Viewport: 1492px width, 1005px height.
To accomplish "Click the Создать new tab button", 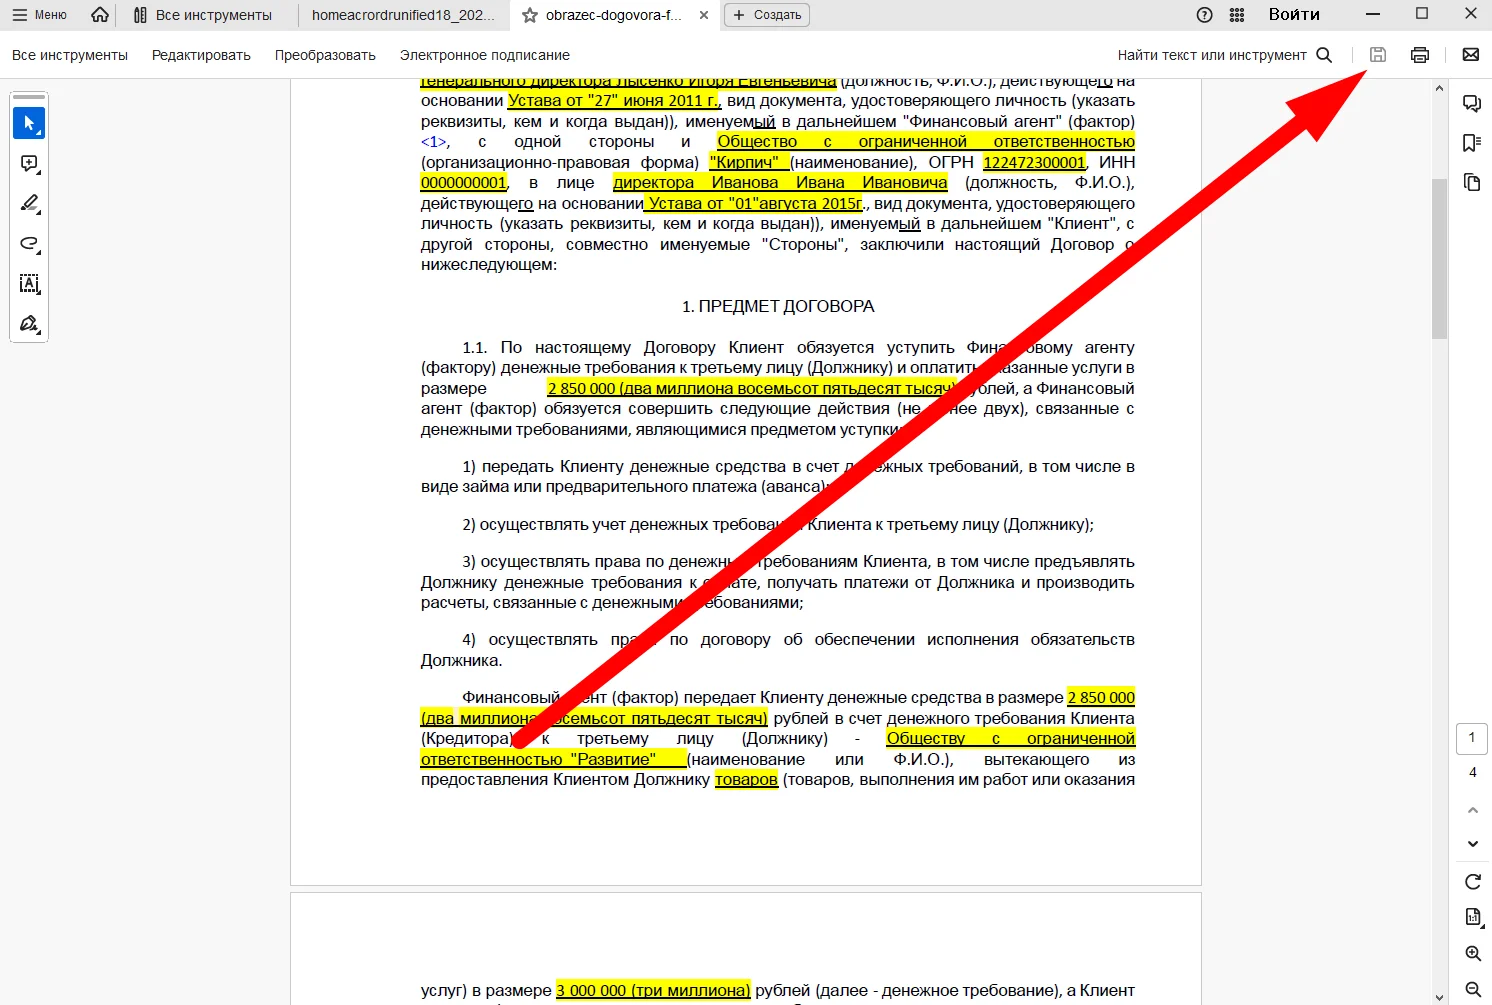I will tap(767, 15).
